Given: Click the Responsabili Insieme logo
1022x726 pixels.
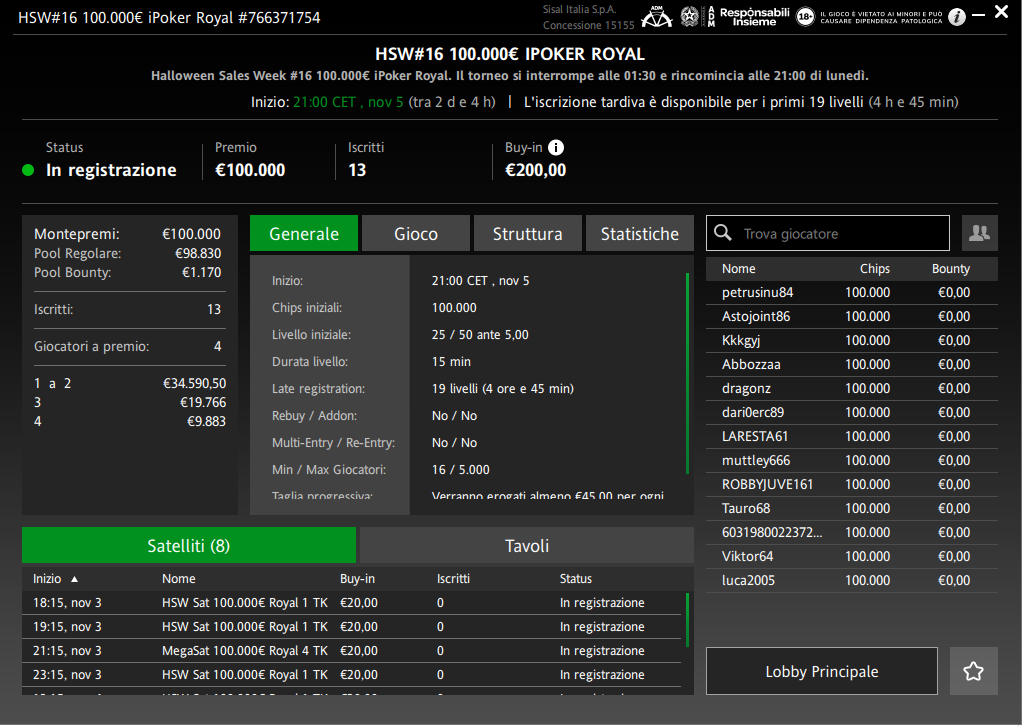Looking at the screenshot, I should click(x=754, y=17).
